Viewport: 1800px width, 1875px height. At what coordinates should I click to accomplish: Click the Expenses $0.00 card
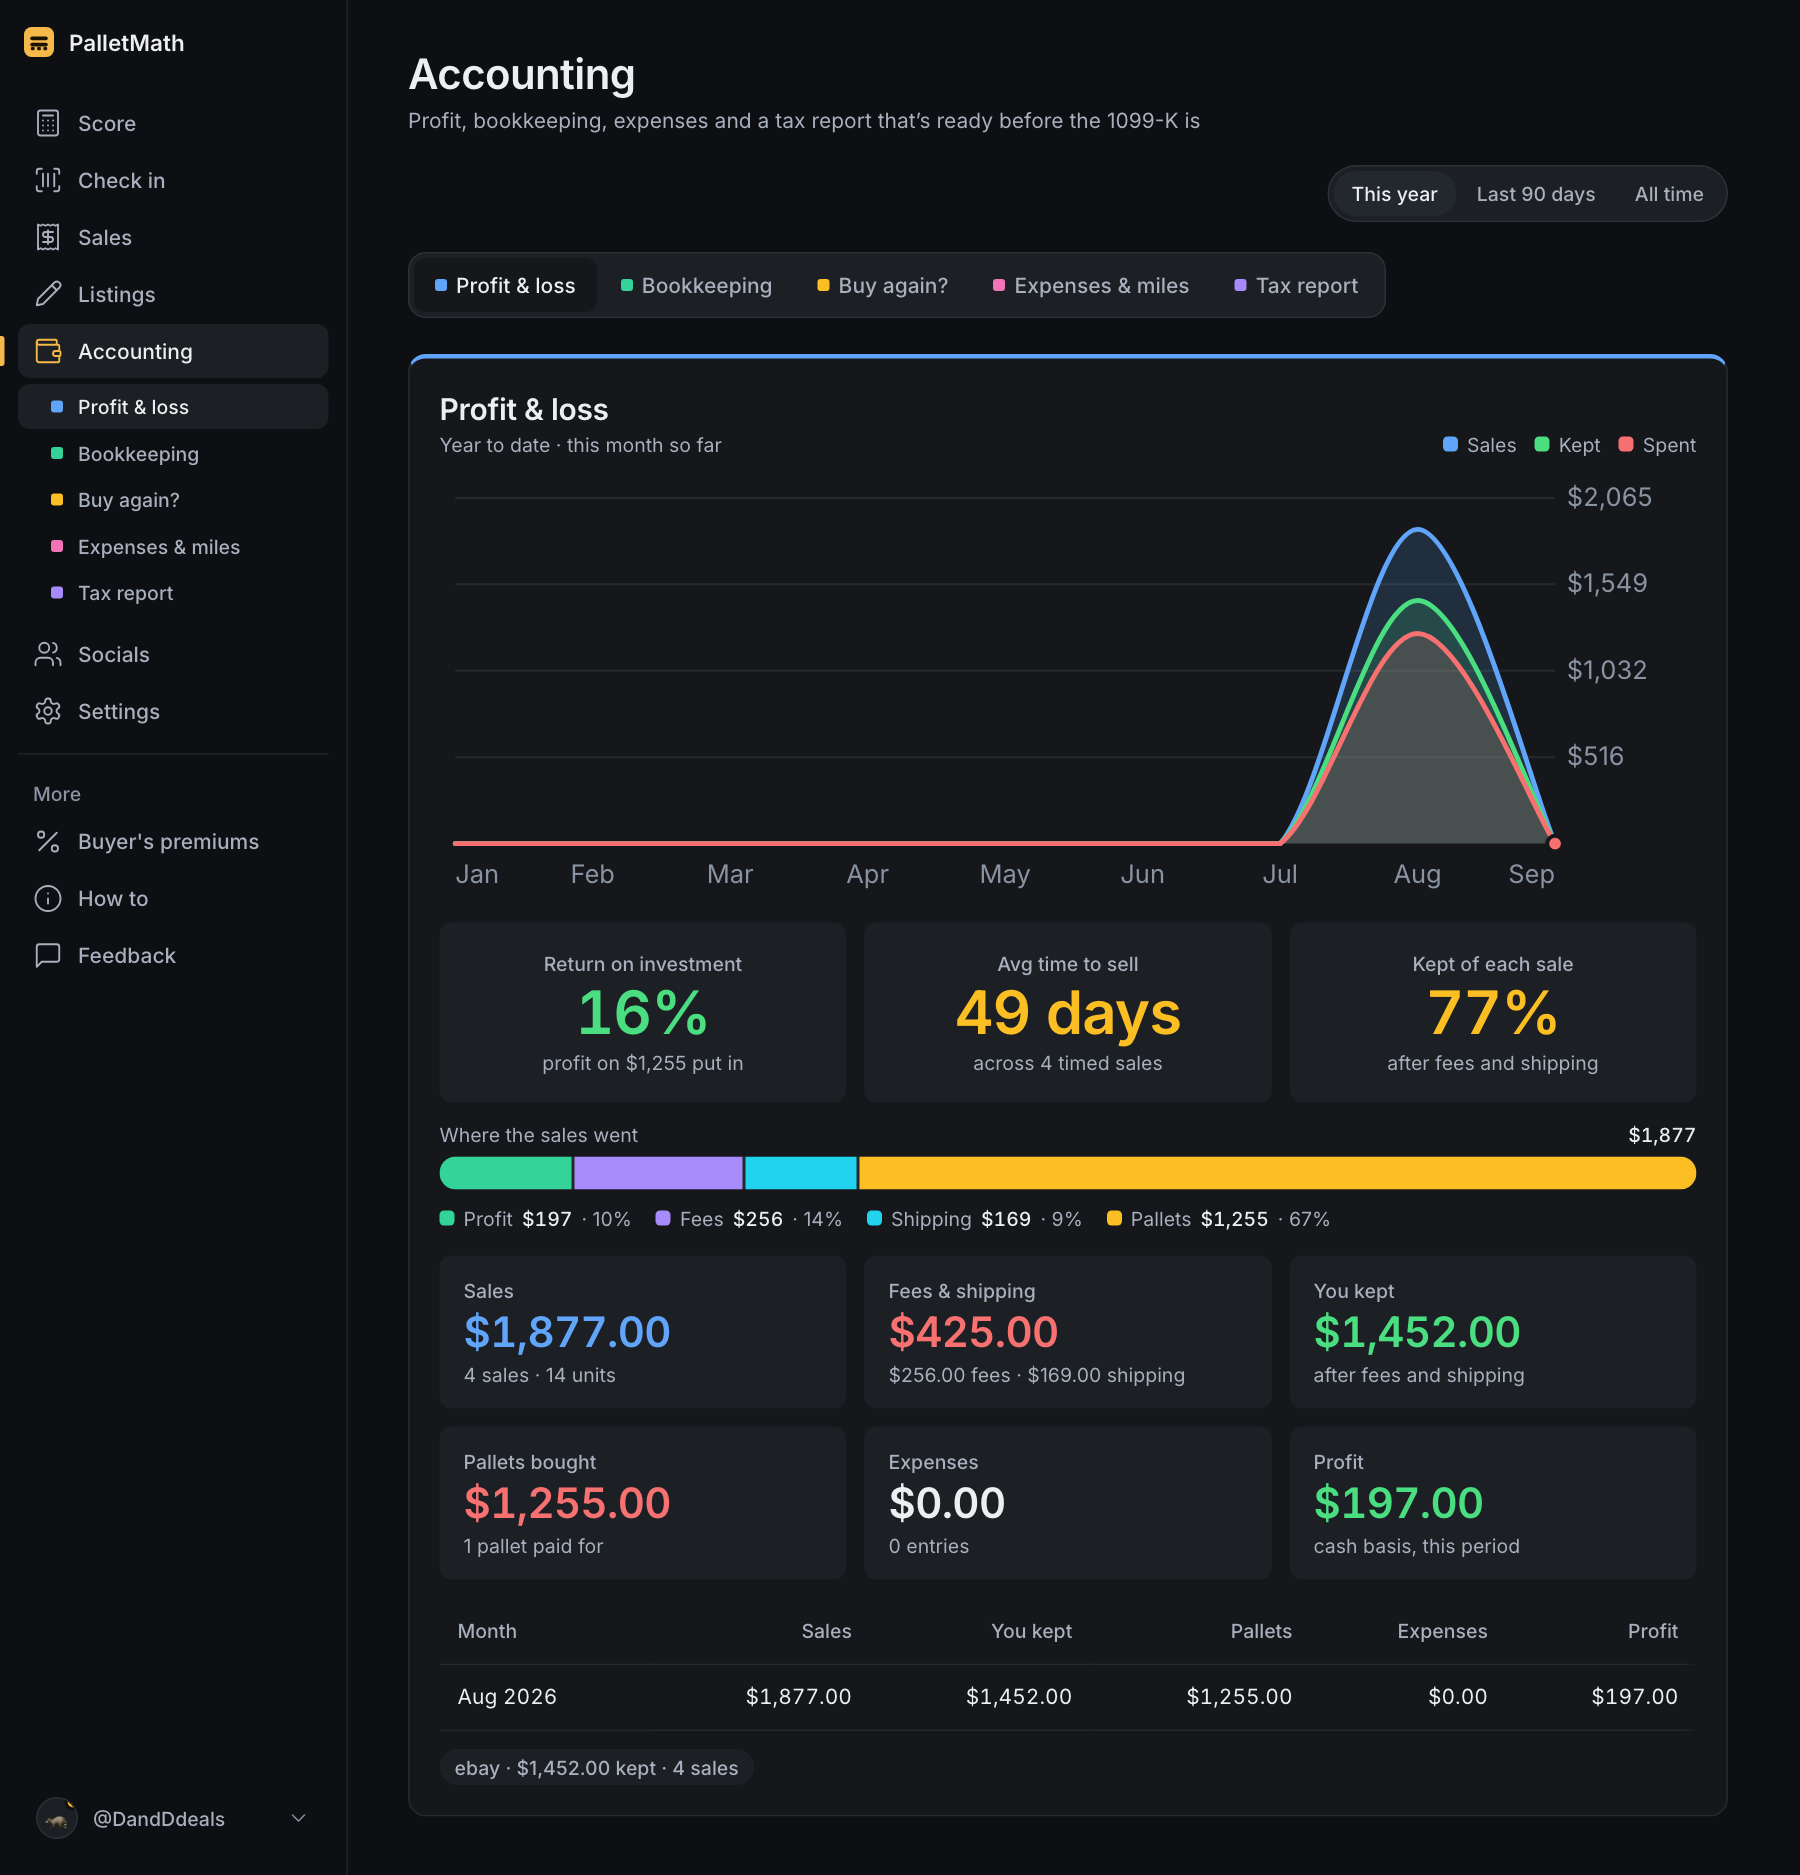click(x=1068, y=1503)
